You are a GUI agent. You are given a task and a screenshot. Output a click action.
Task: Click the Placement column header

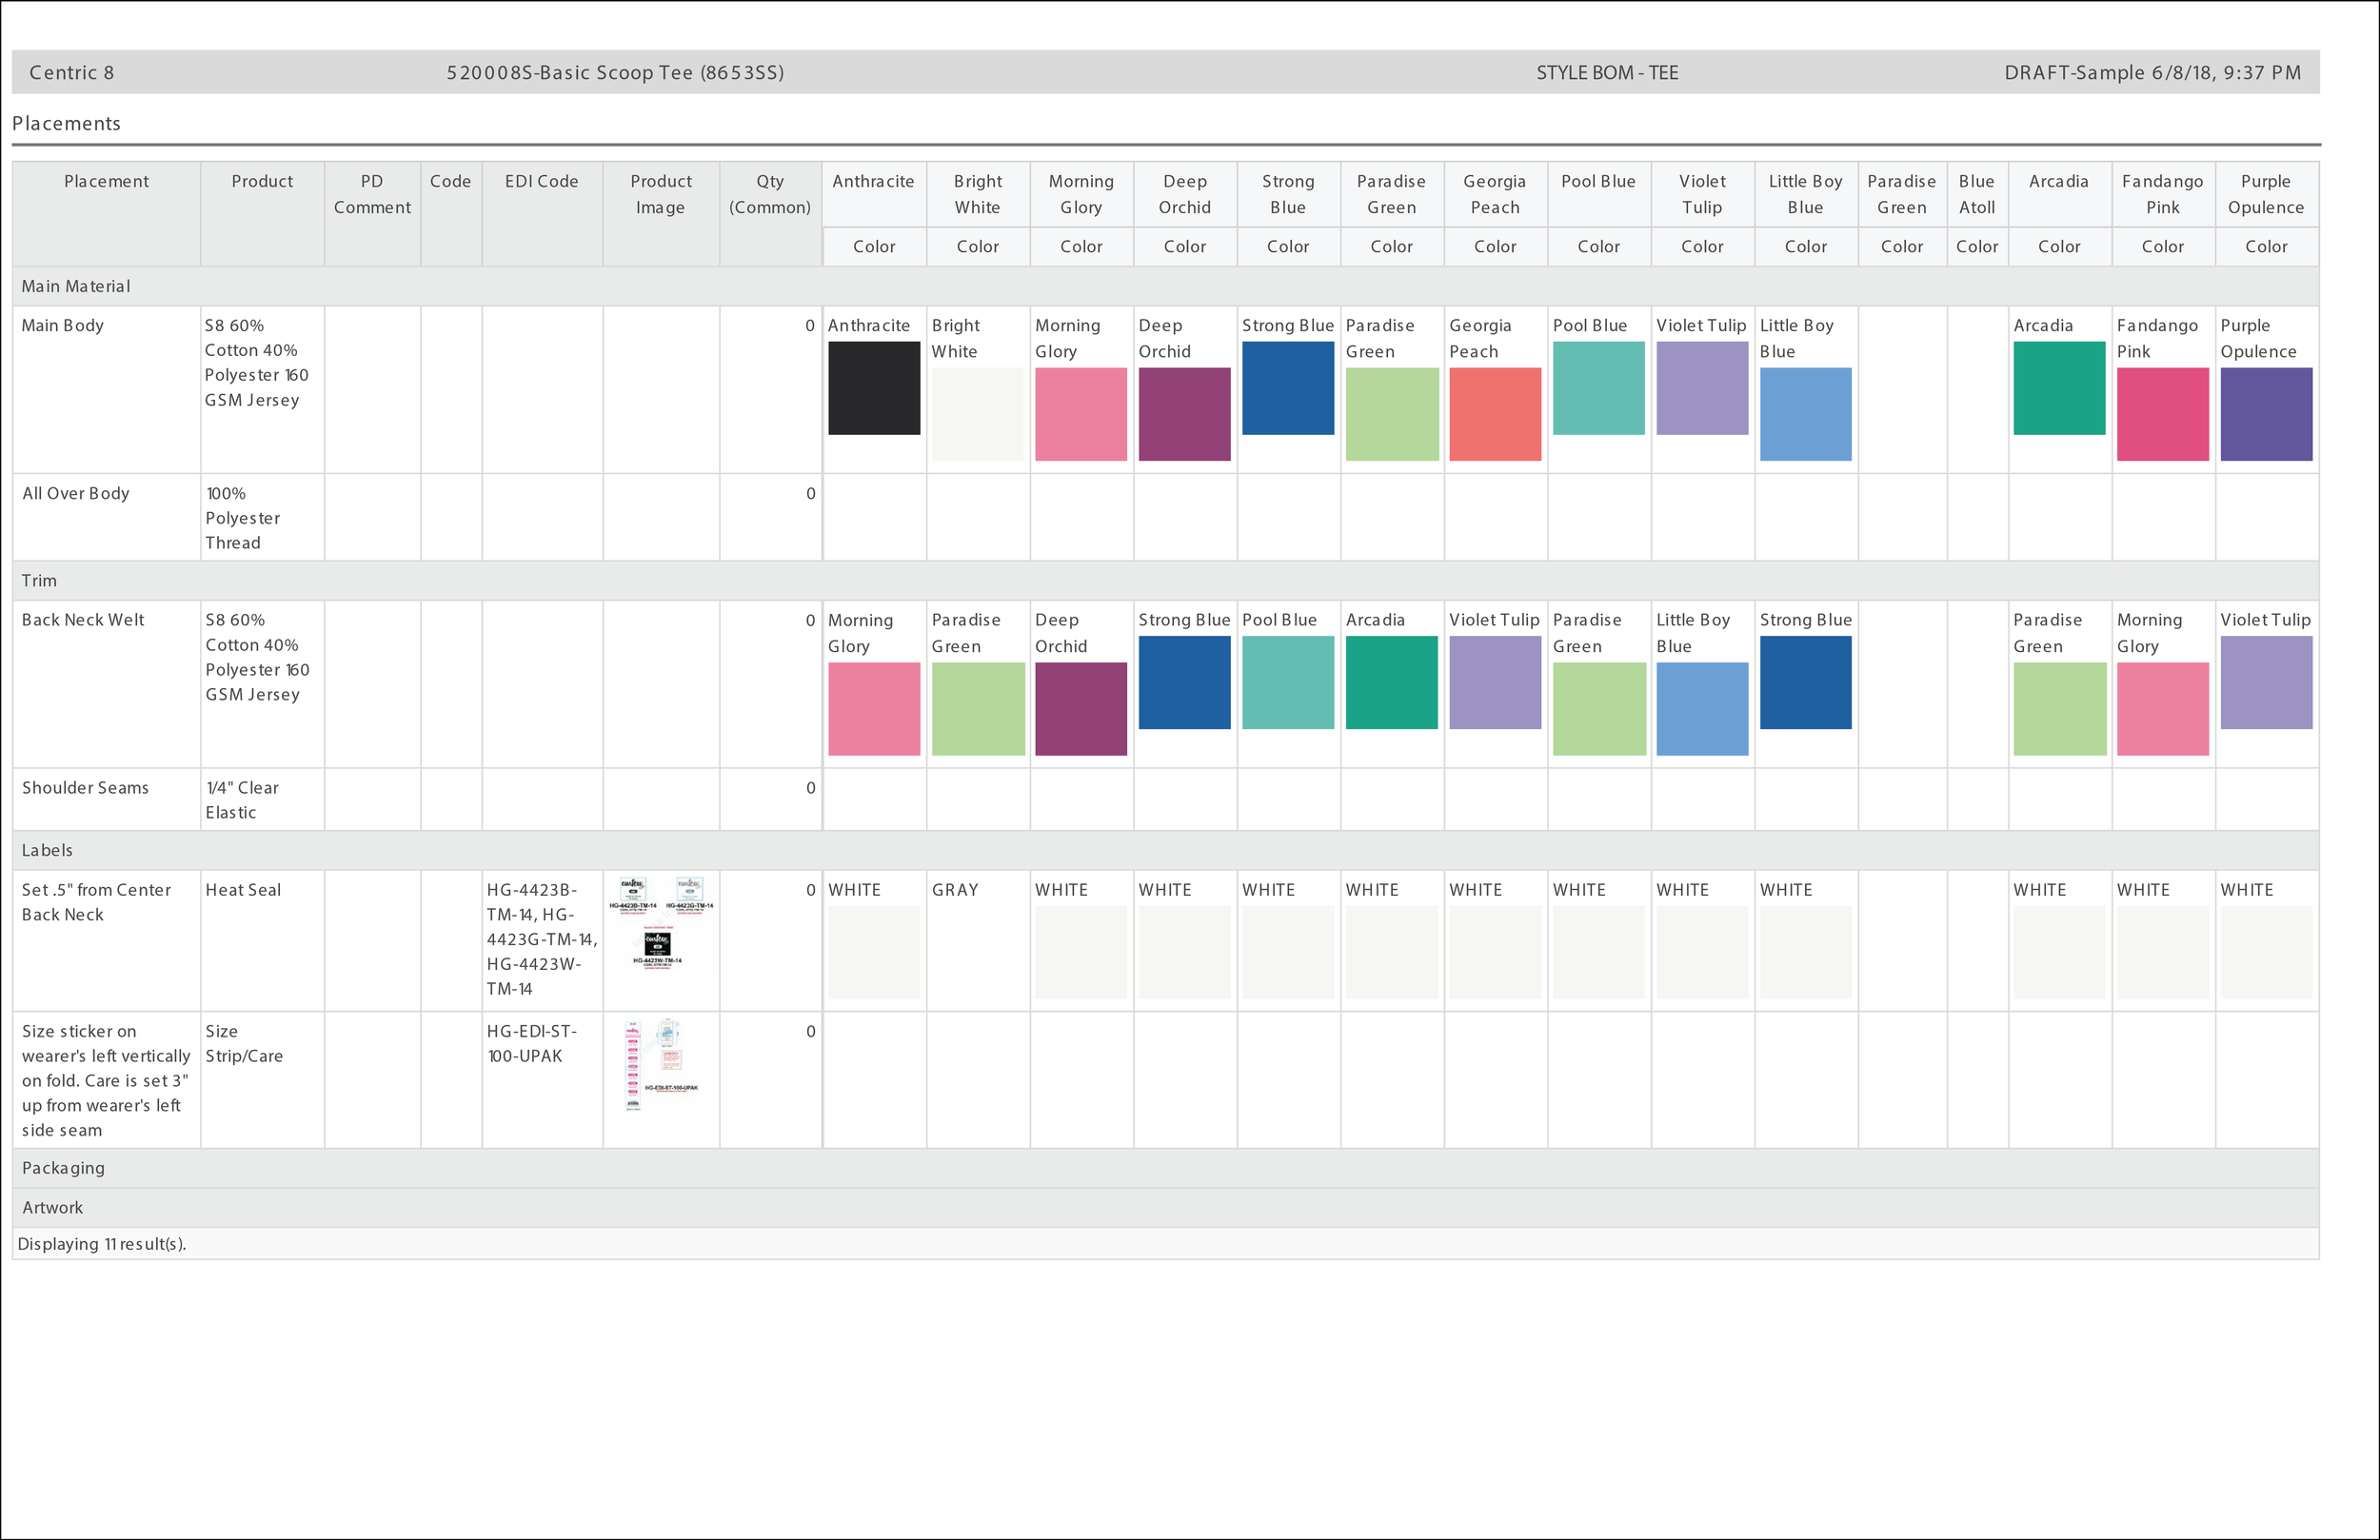pos(106,182)
